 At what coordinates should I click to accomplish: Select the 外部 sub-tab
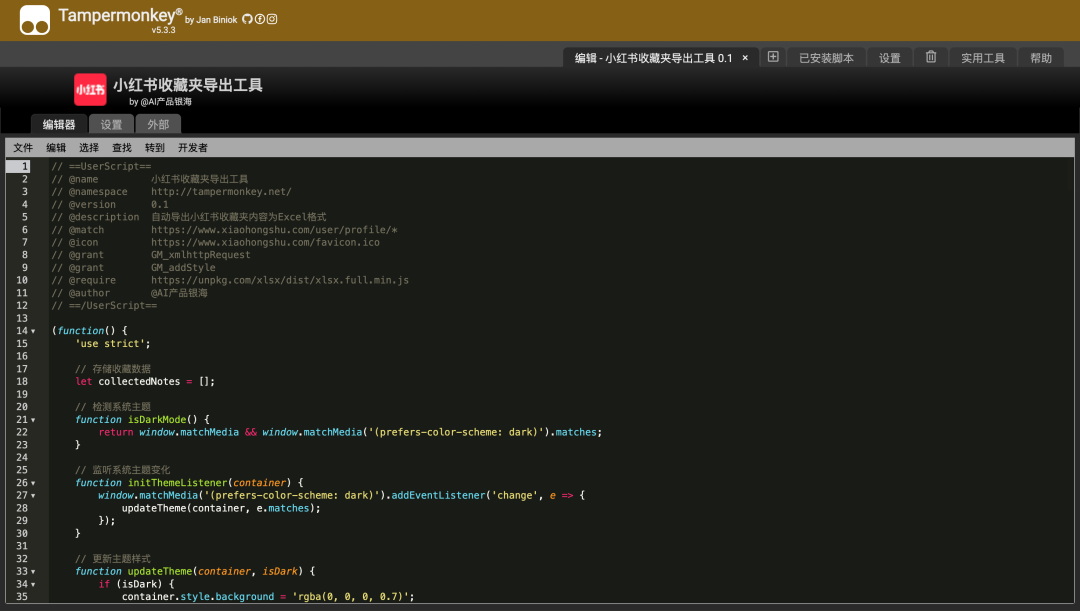pos(158,124)
